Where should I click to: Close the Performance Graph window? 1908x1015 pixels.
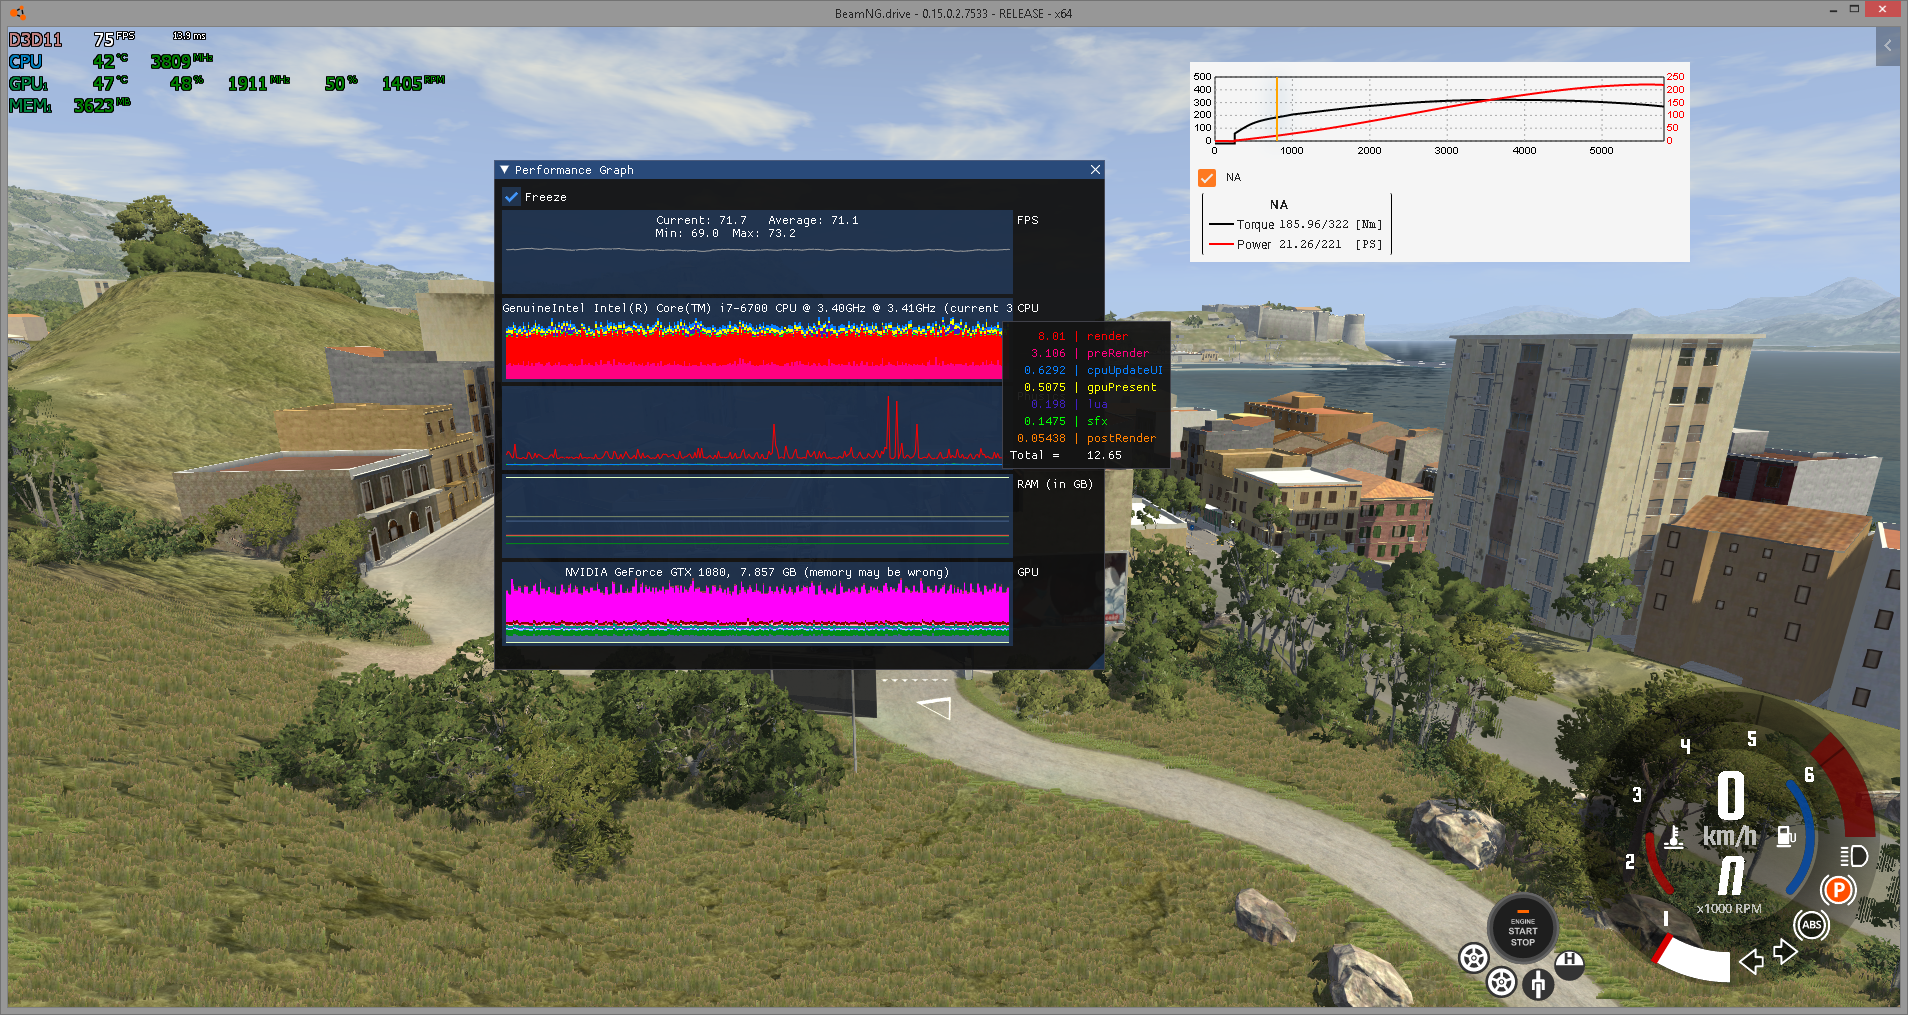1095,170
